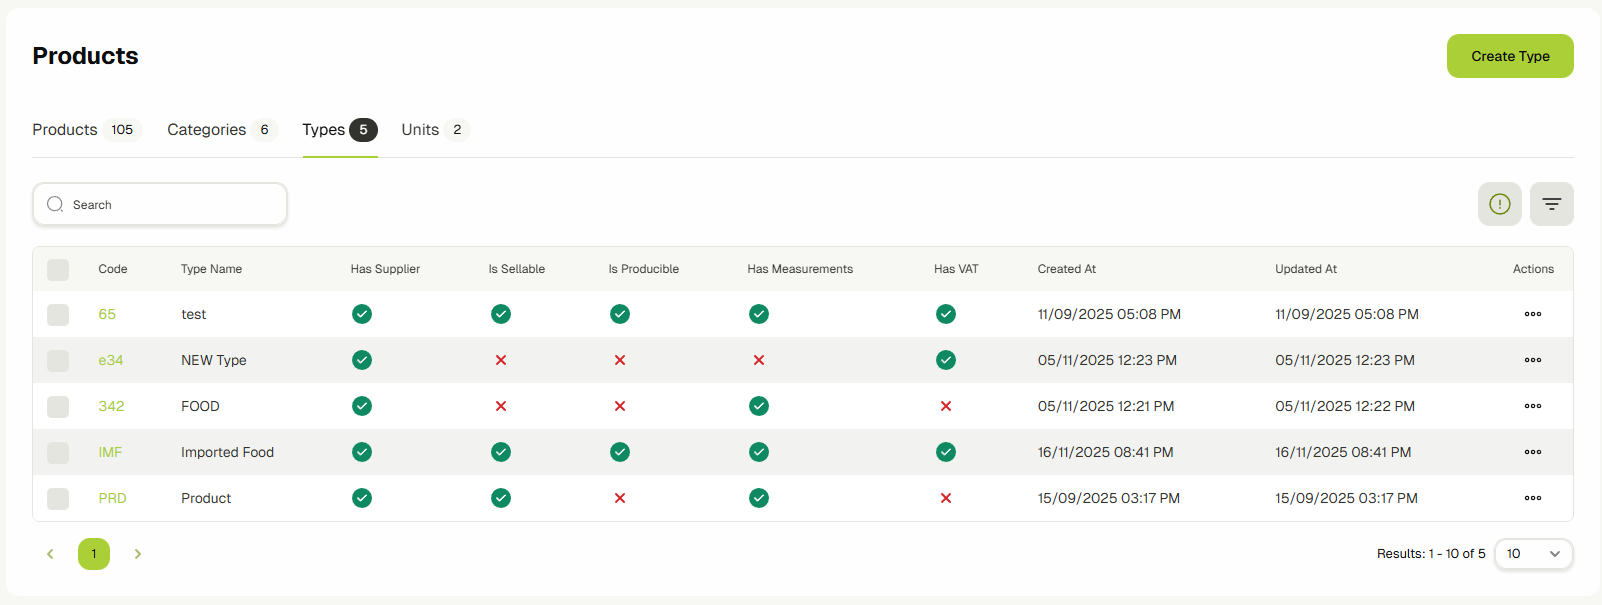Click previous page arrow in pagination

coord(50,554)
